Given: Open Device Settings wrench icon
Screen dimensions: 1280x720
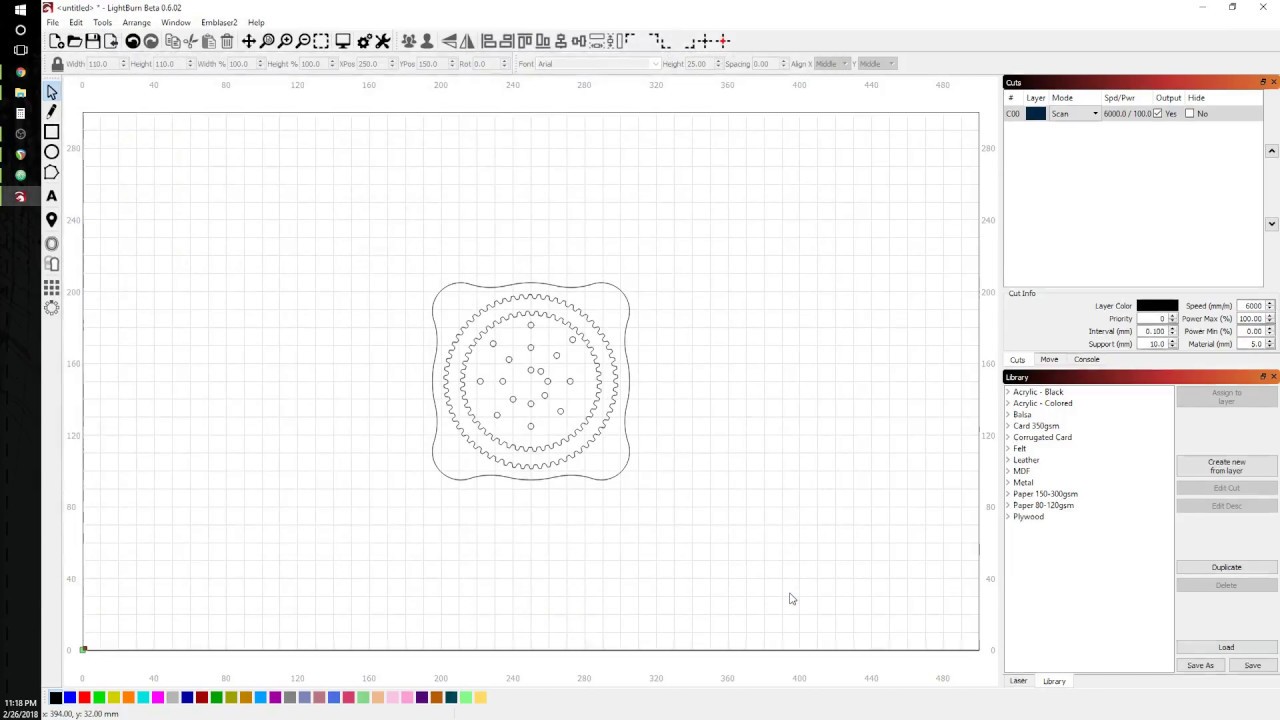Looking at the screenshot, I should pyautogui.click(x=382, y=41).
